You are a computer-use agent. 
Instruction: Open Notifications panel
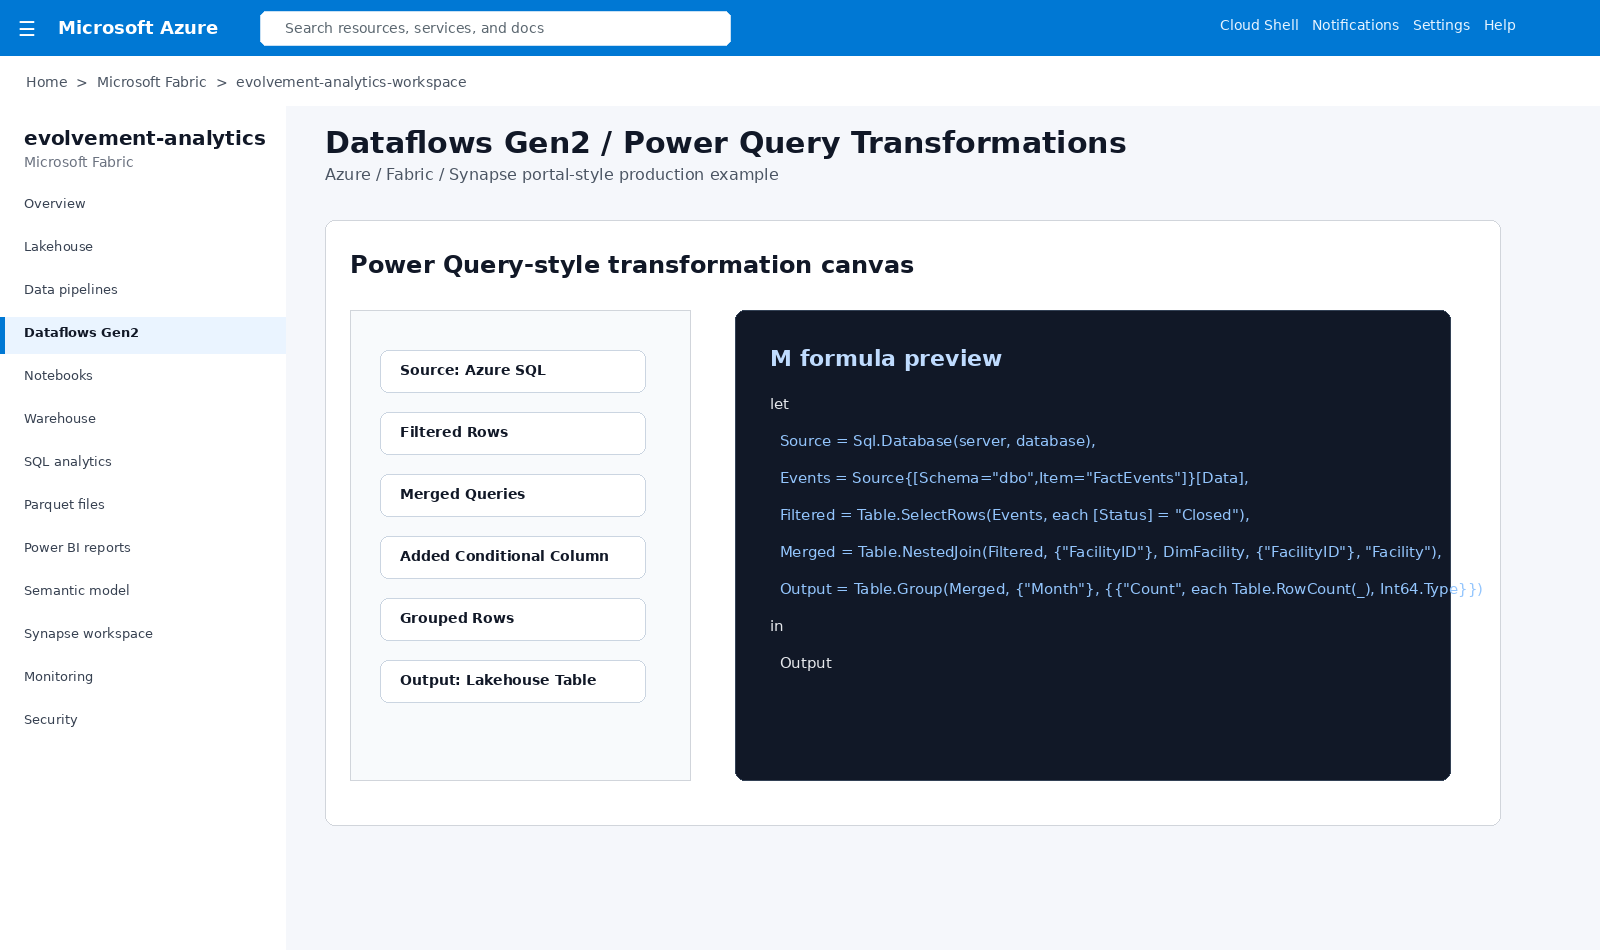[1355, 25]
